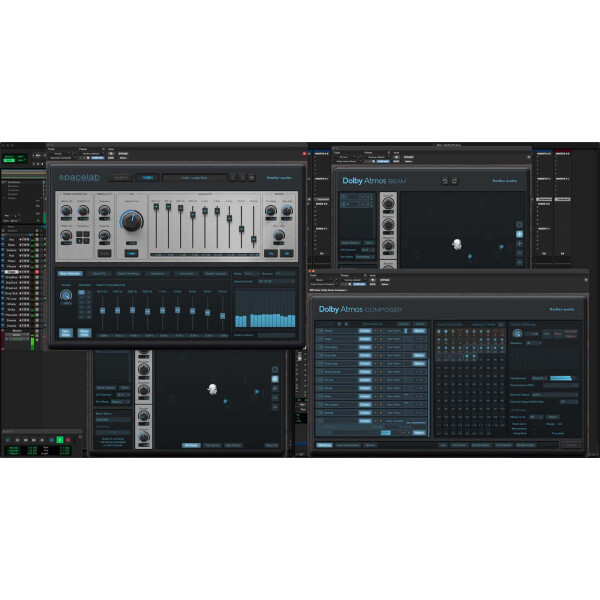Click first Connect button in Composer list
Image resolution: width=600 pixels, height=600 pixels.
[x=365, y=331]
